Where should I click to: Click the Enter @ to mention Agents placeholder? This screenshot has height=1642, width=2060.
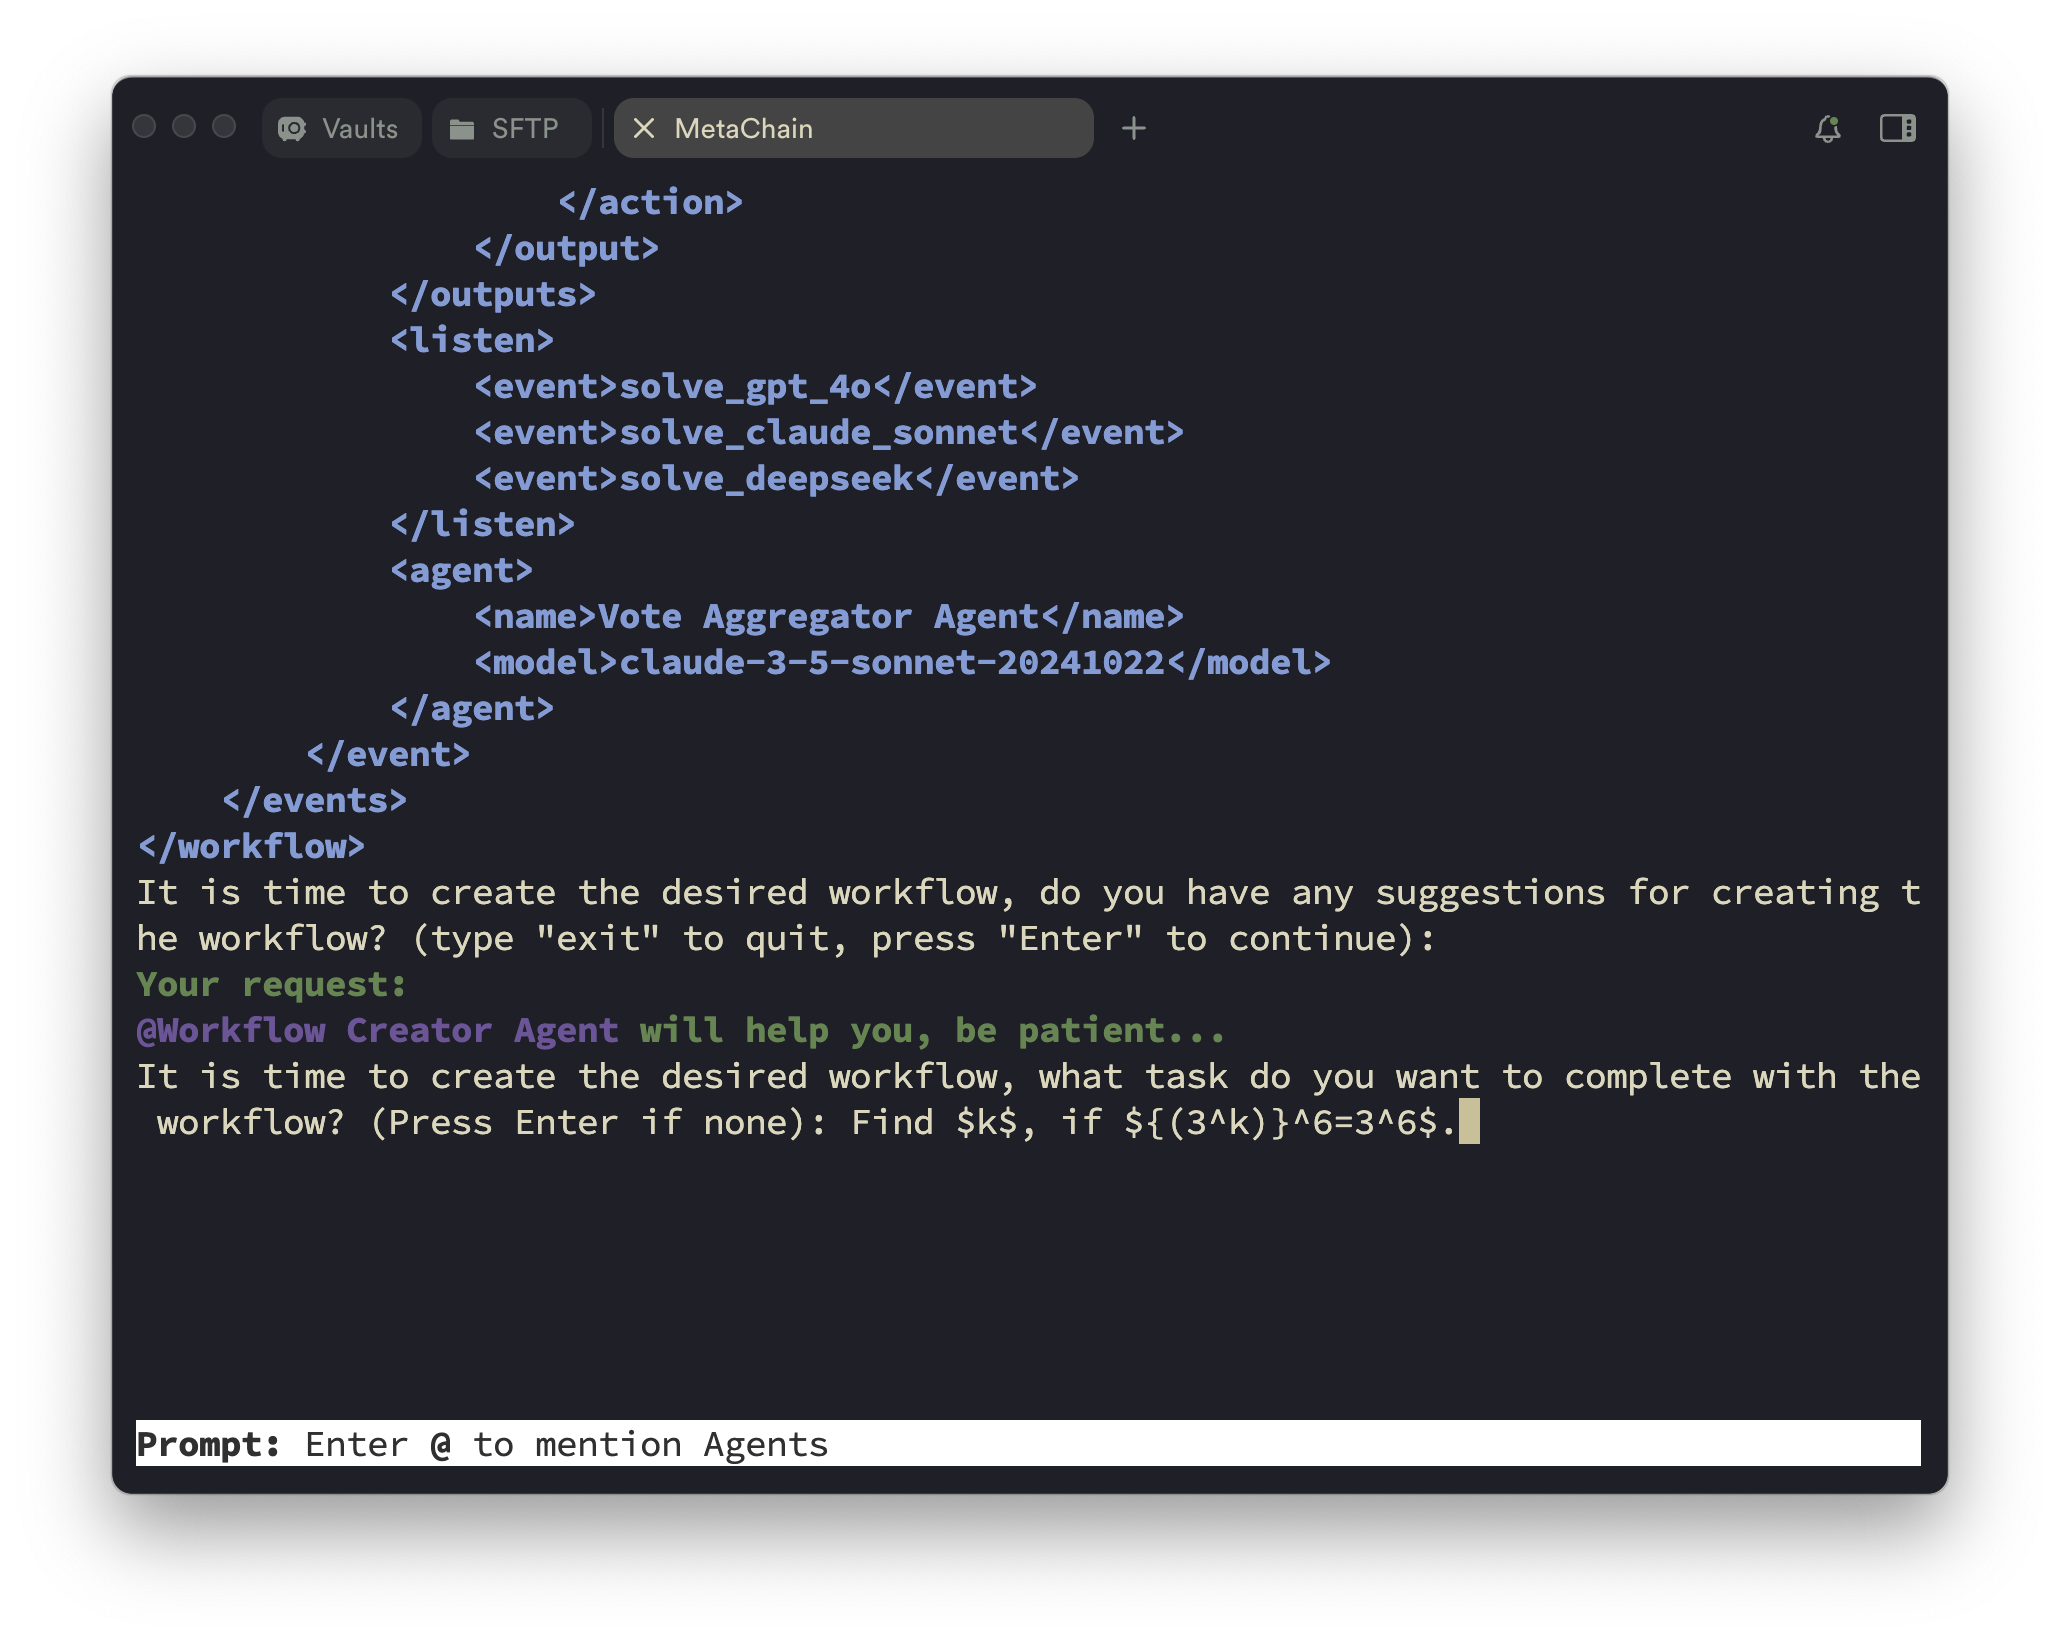click(x=567, y=1444)
